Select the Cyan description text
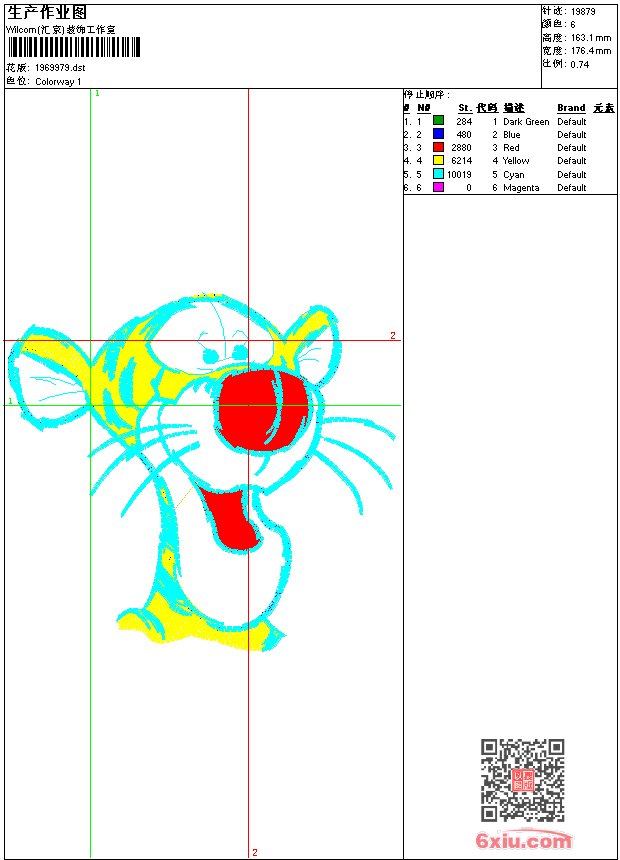The height and width of the screenshot is (860, 620). pyautogui.click(x=514, y=175)
